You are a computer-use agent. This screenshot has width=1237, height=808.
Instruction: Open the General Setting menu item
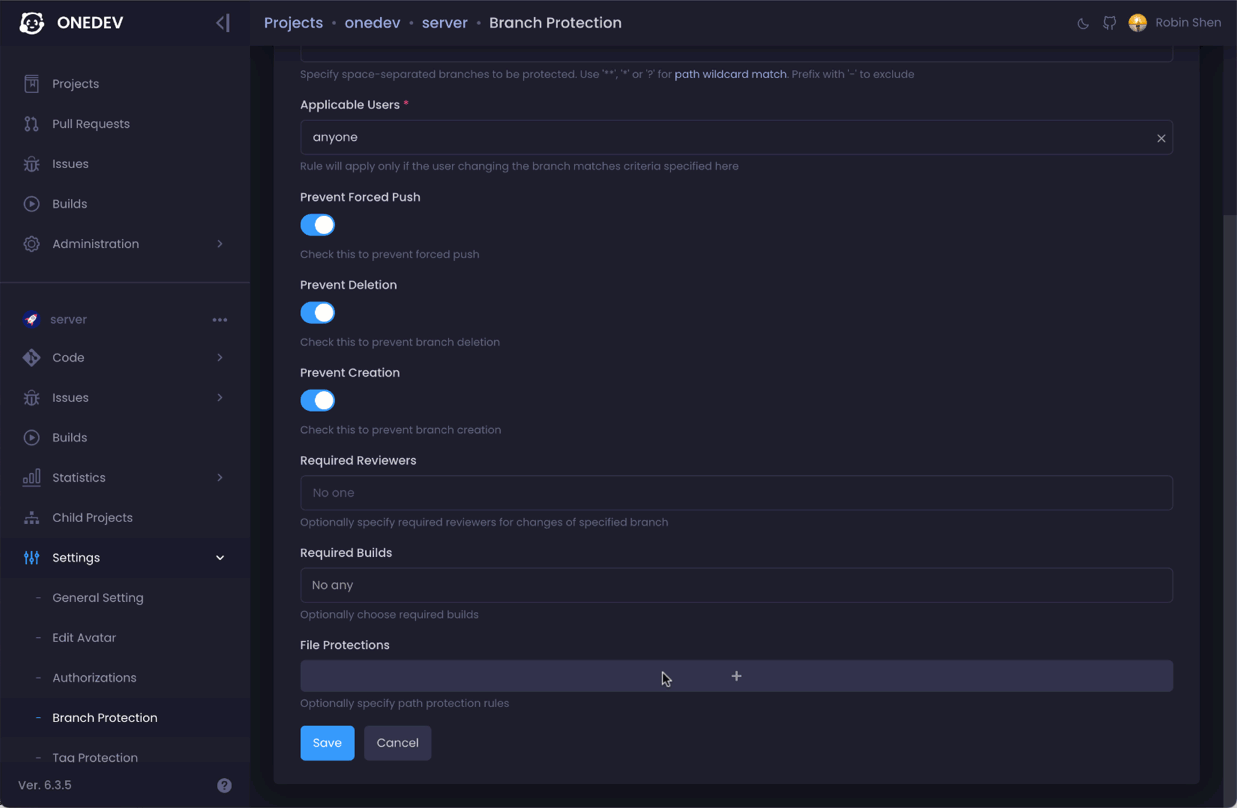pyautogui.click(x=98, y=598)
